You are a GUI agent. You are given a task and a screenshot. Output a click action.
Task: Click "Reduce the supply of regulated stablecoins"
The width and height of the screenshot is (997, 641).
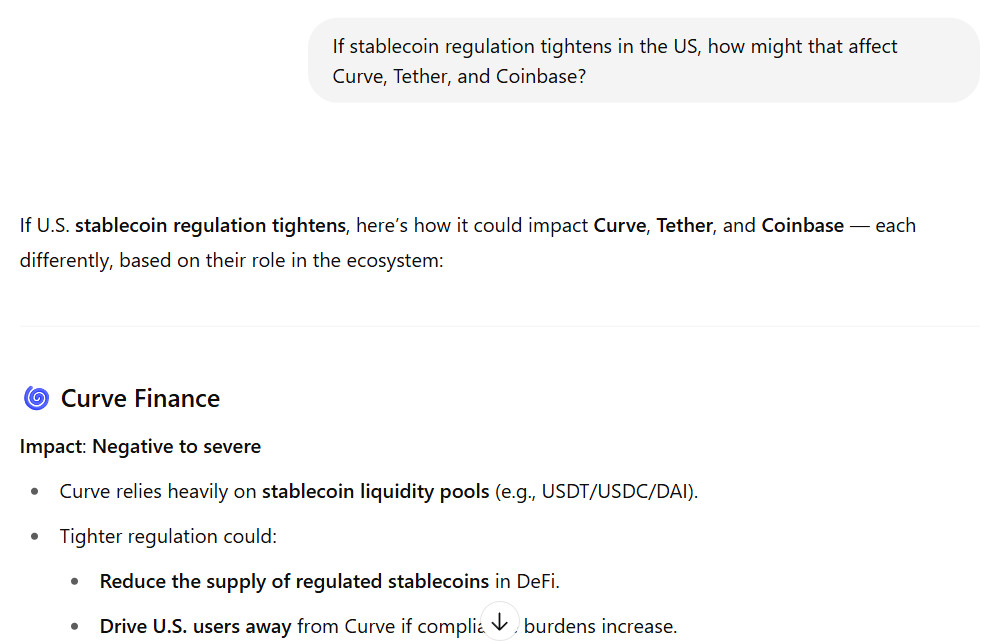click(x=294, y=581)
